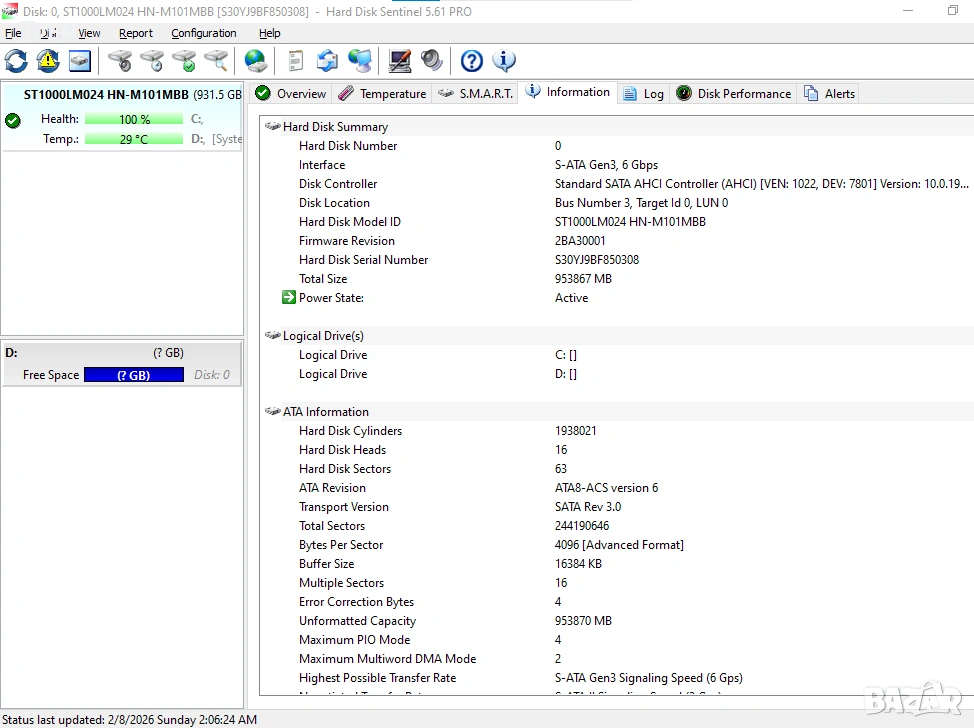This screenshot has height=728, width=974.
Task: Click the speaker sound toolbar icon
Action: (432, 61)
